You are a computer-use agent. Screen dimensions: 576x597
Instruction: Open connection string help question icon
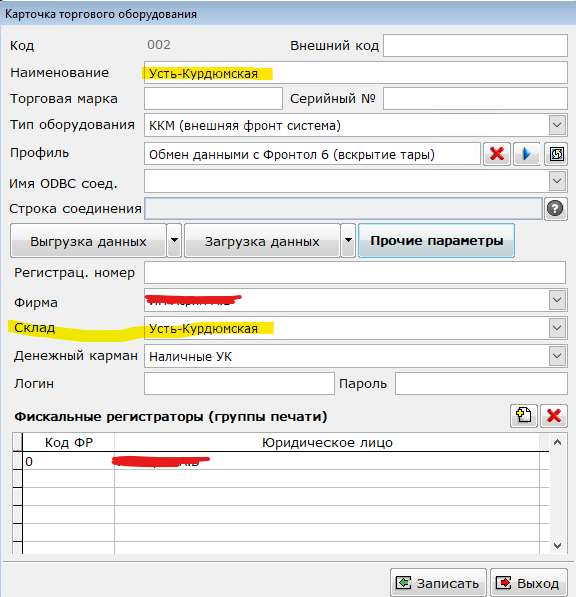point(555,209)
